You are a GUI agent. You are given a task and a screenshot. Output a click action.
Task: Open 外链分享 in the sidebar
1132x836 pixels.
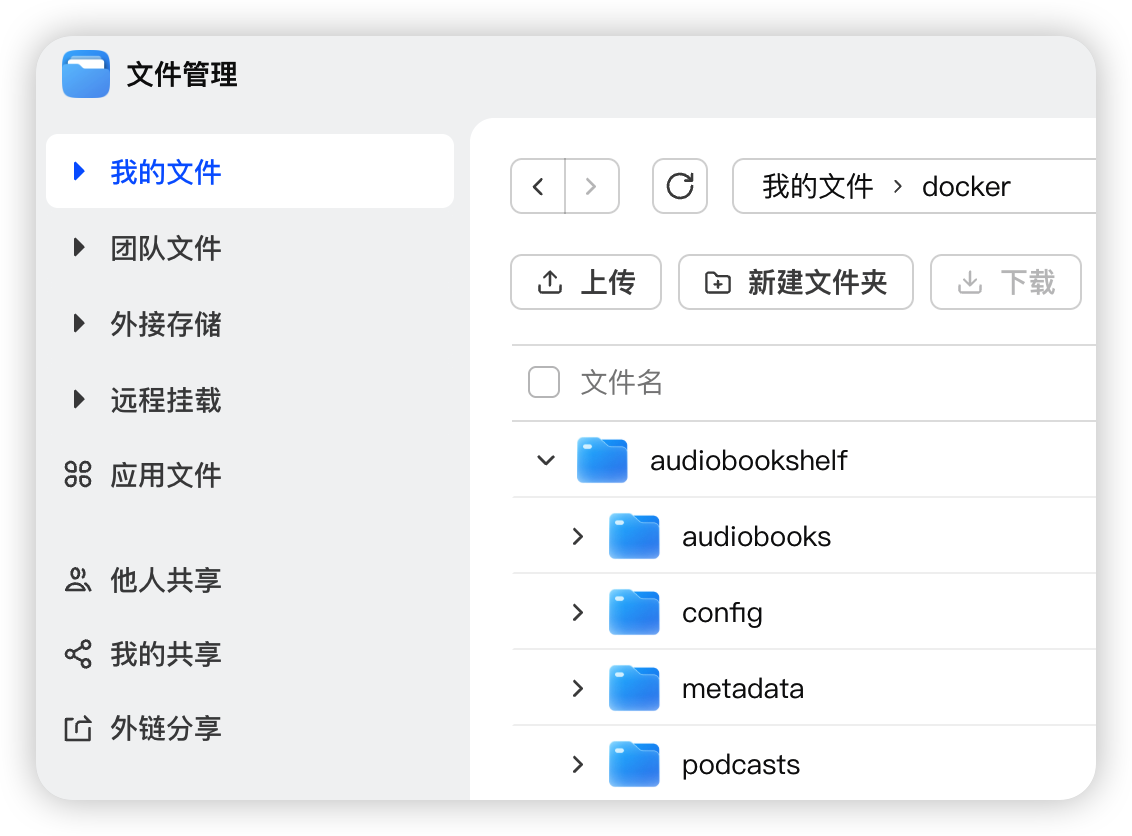pyautogui.click(x=165, y=729)
